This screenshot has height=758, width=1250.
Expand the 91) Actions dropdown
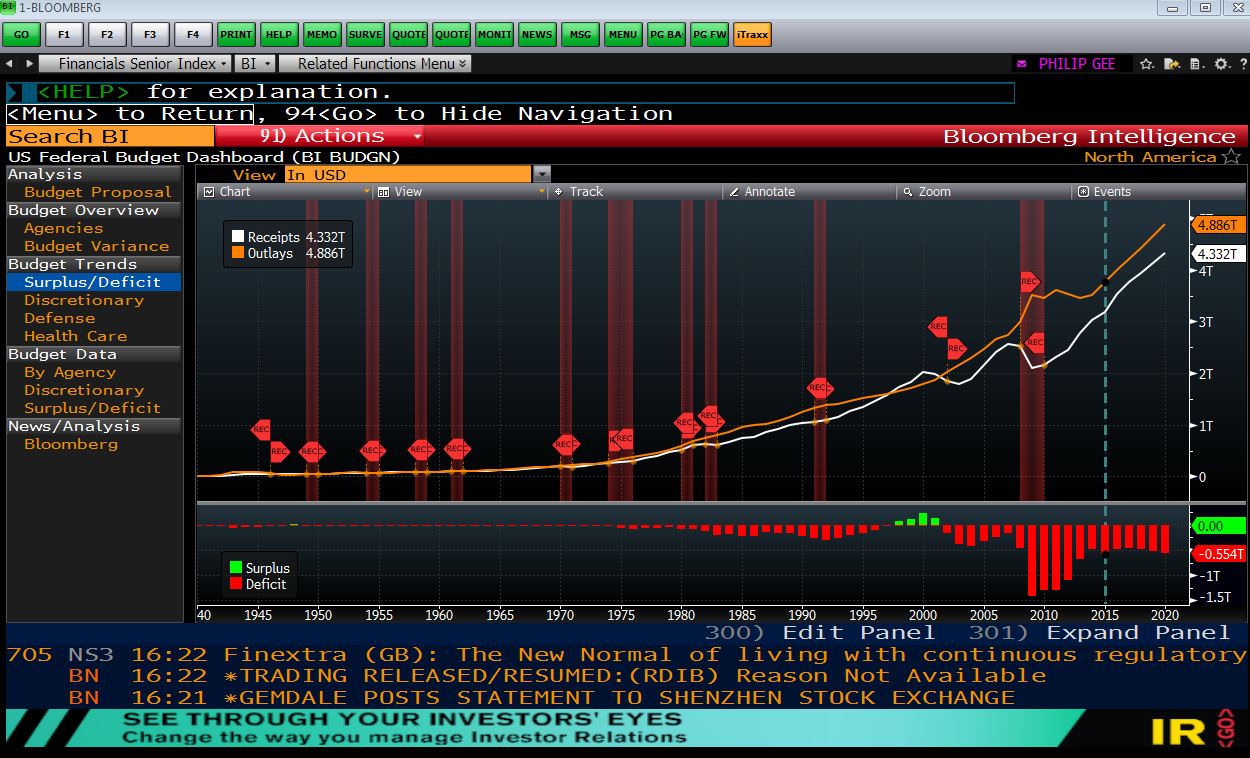pos(340,136)
